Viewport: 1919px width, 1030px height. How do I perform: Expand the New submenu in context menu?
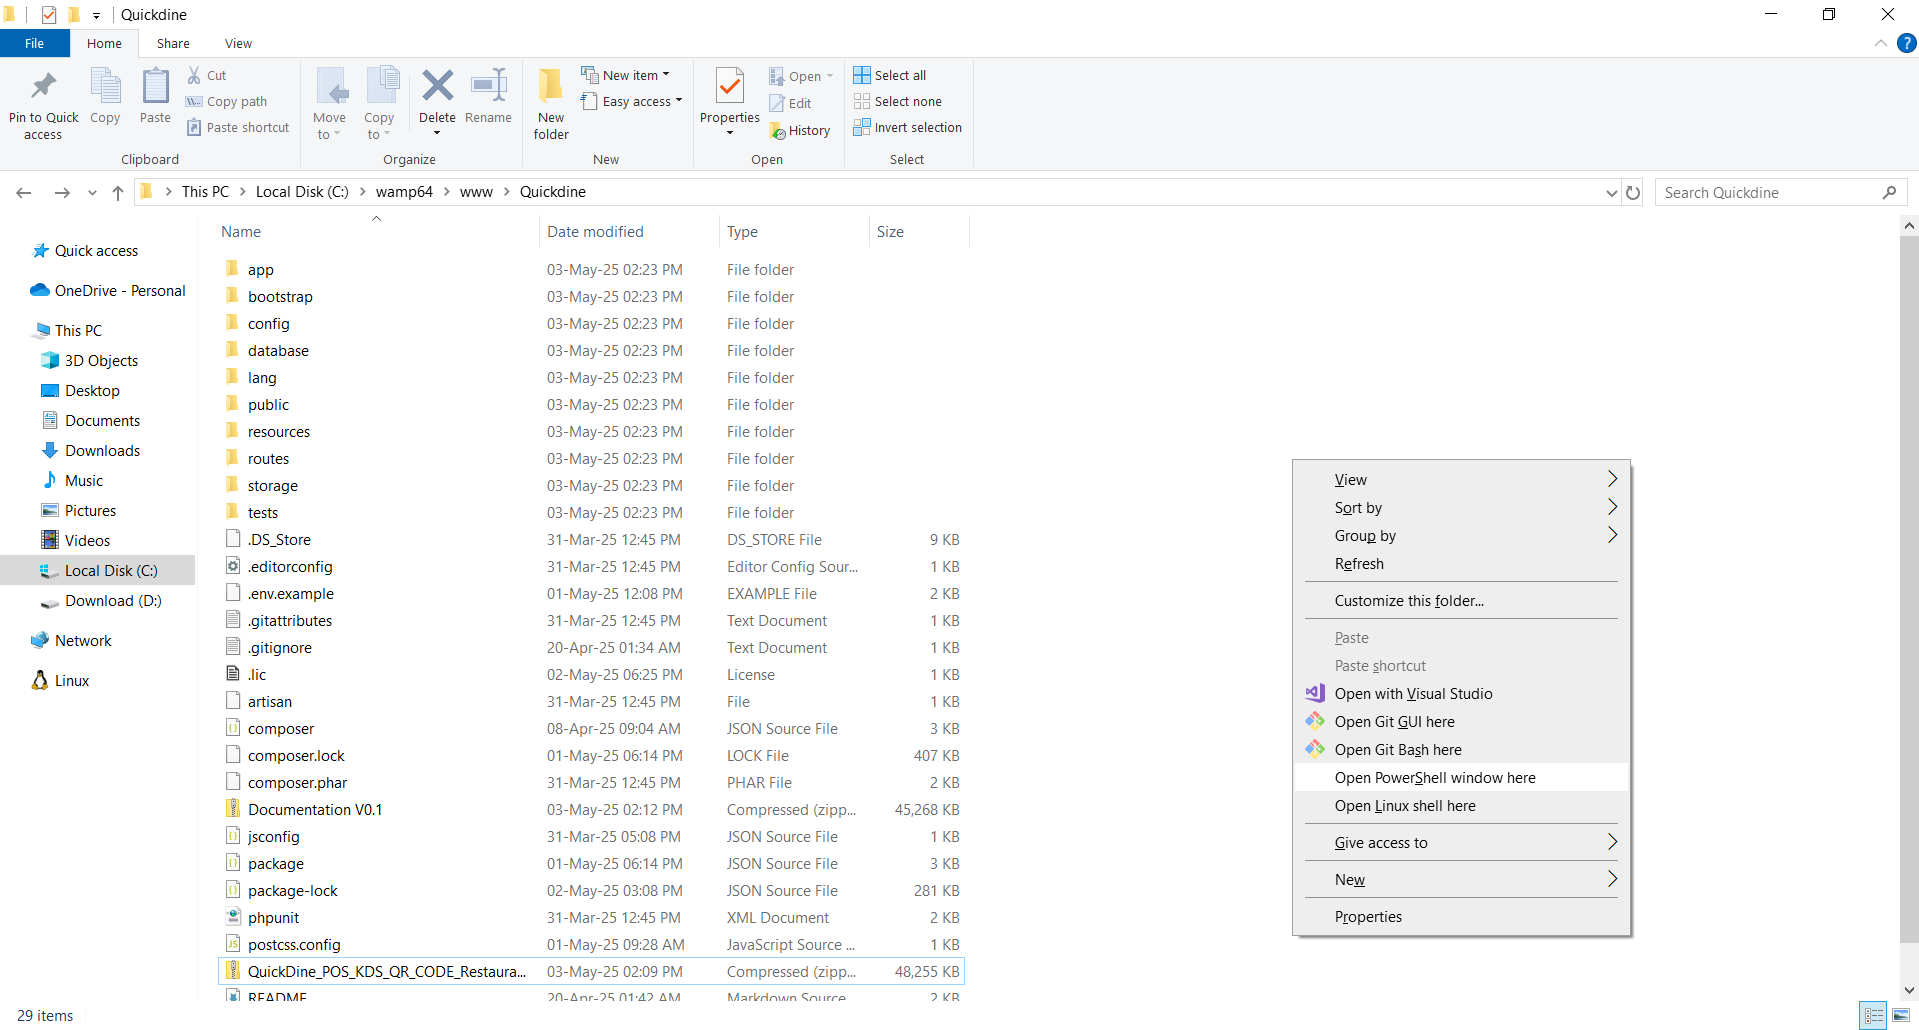tap(1462, 879)
